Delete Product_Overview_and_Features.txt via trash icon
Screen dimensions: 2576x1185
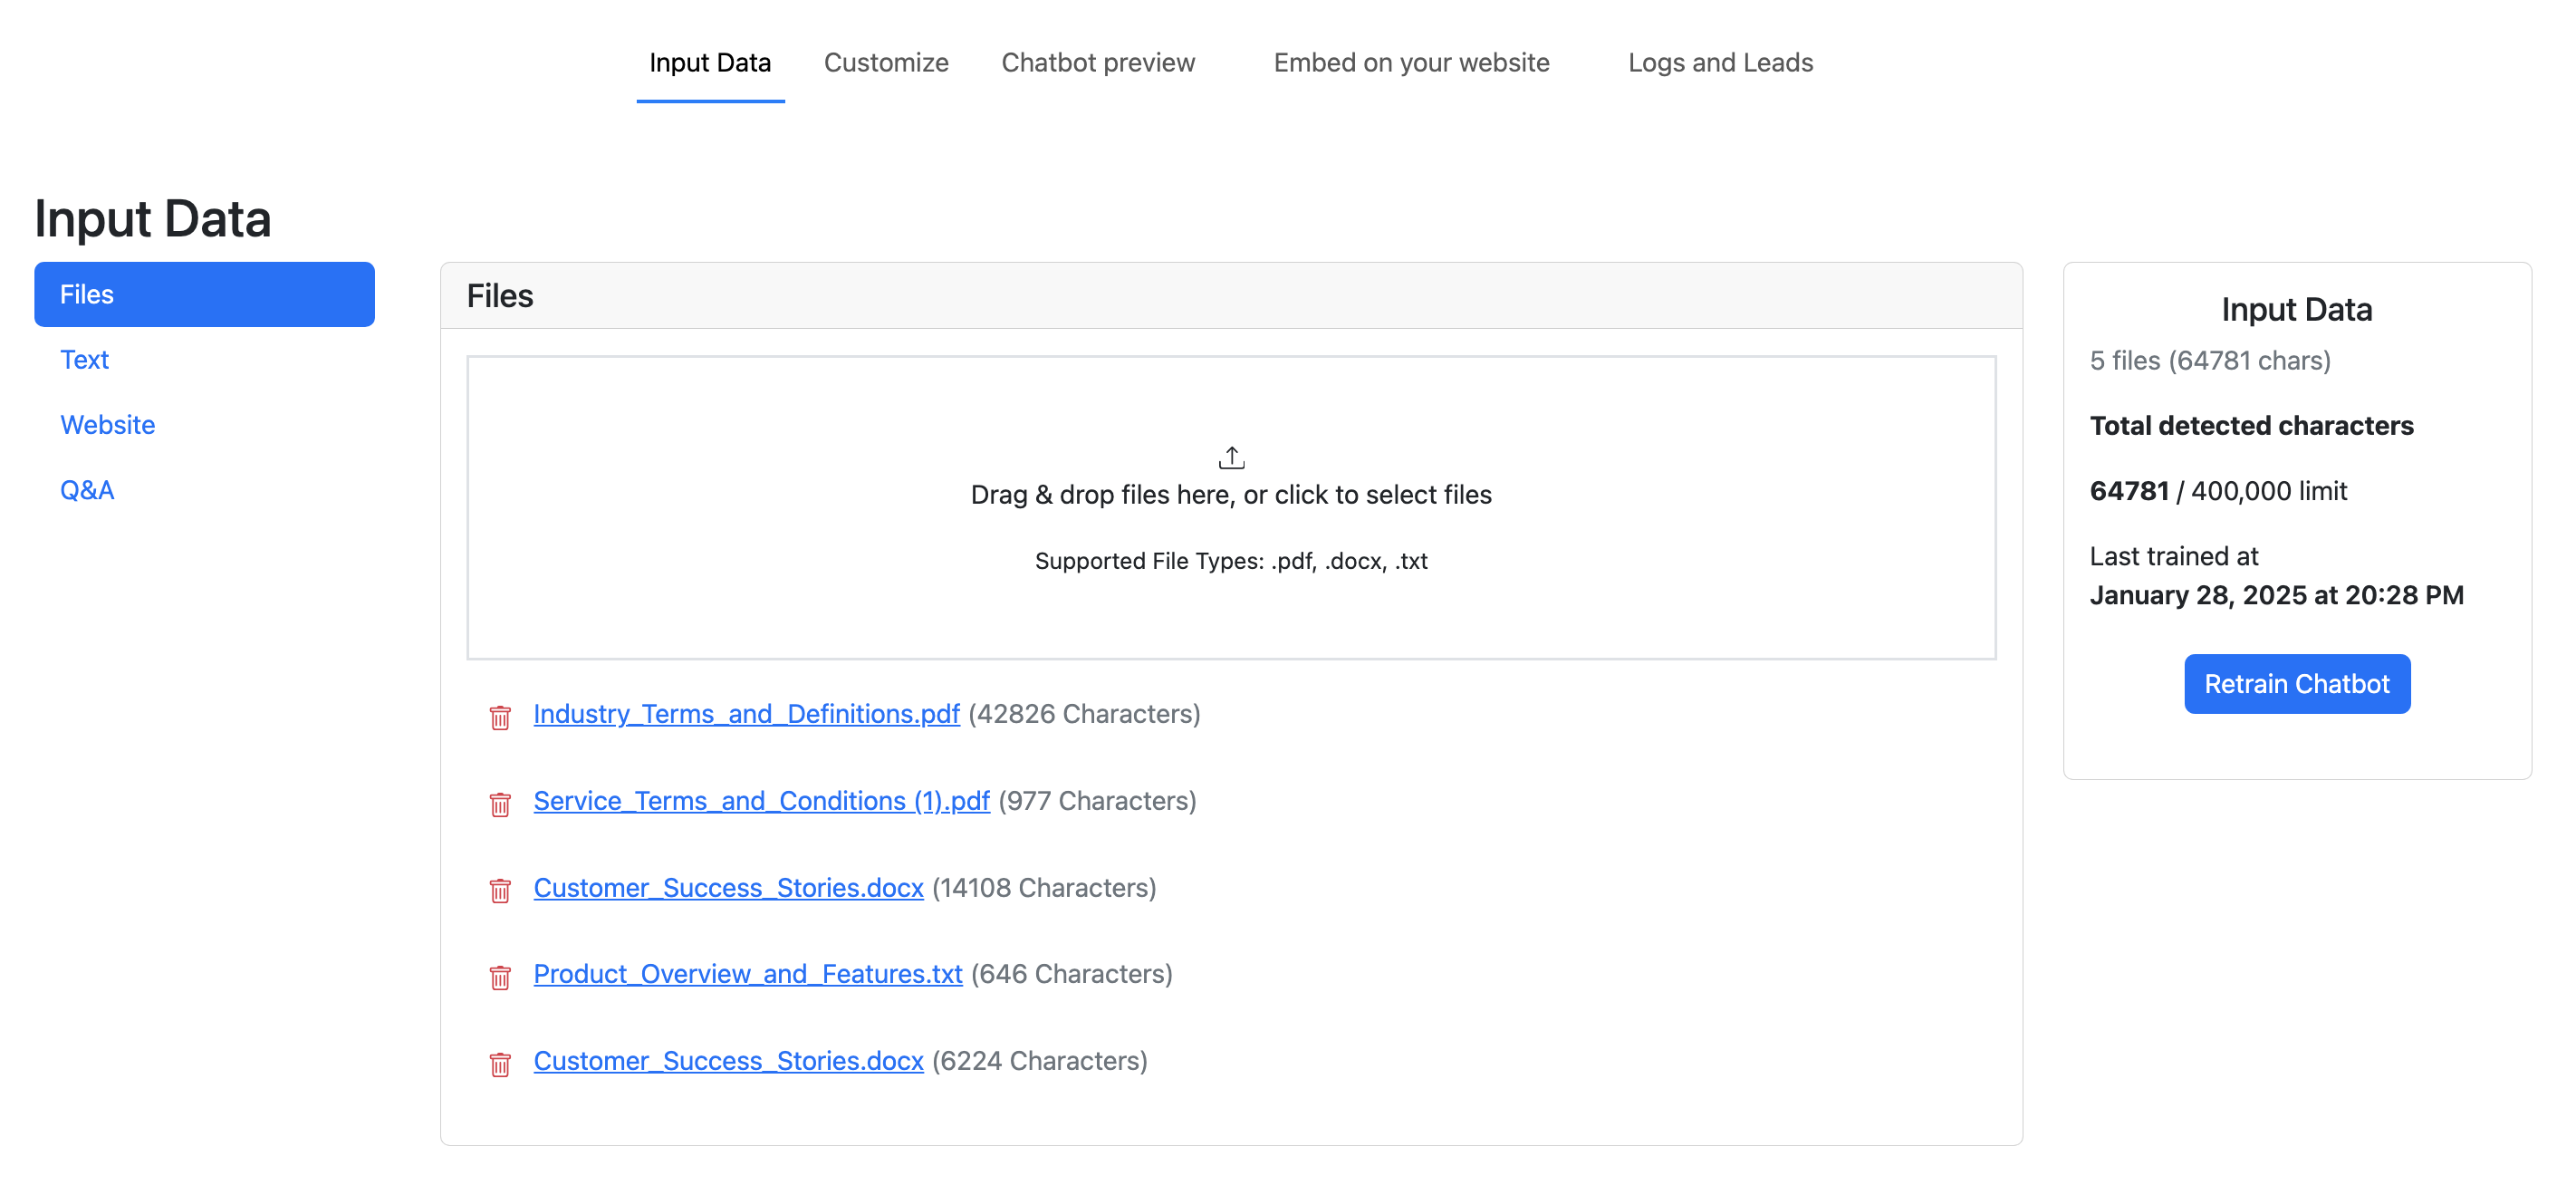pos(500,977)
